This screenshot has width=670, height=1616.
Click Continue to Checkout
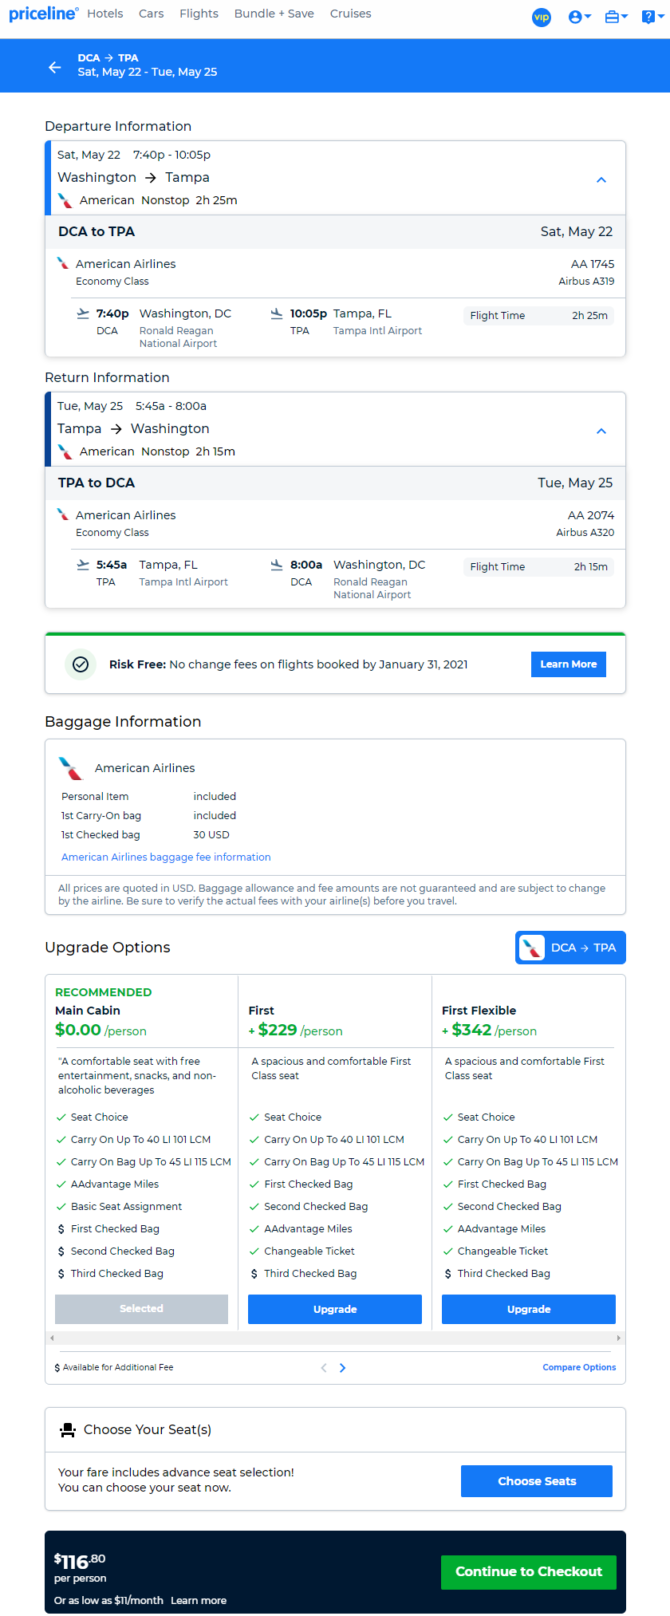(528, 1571)
